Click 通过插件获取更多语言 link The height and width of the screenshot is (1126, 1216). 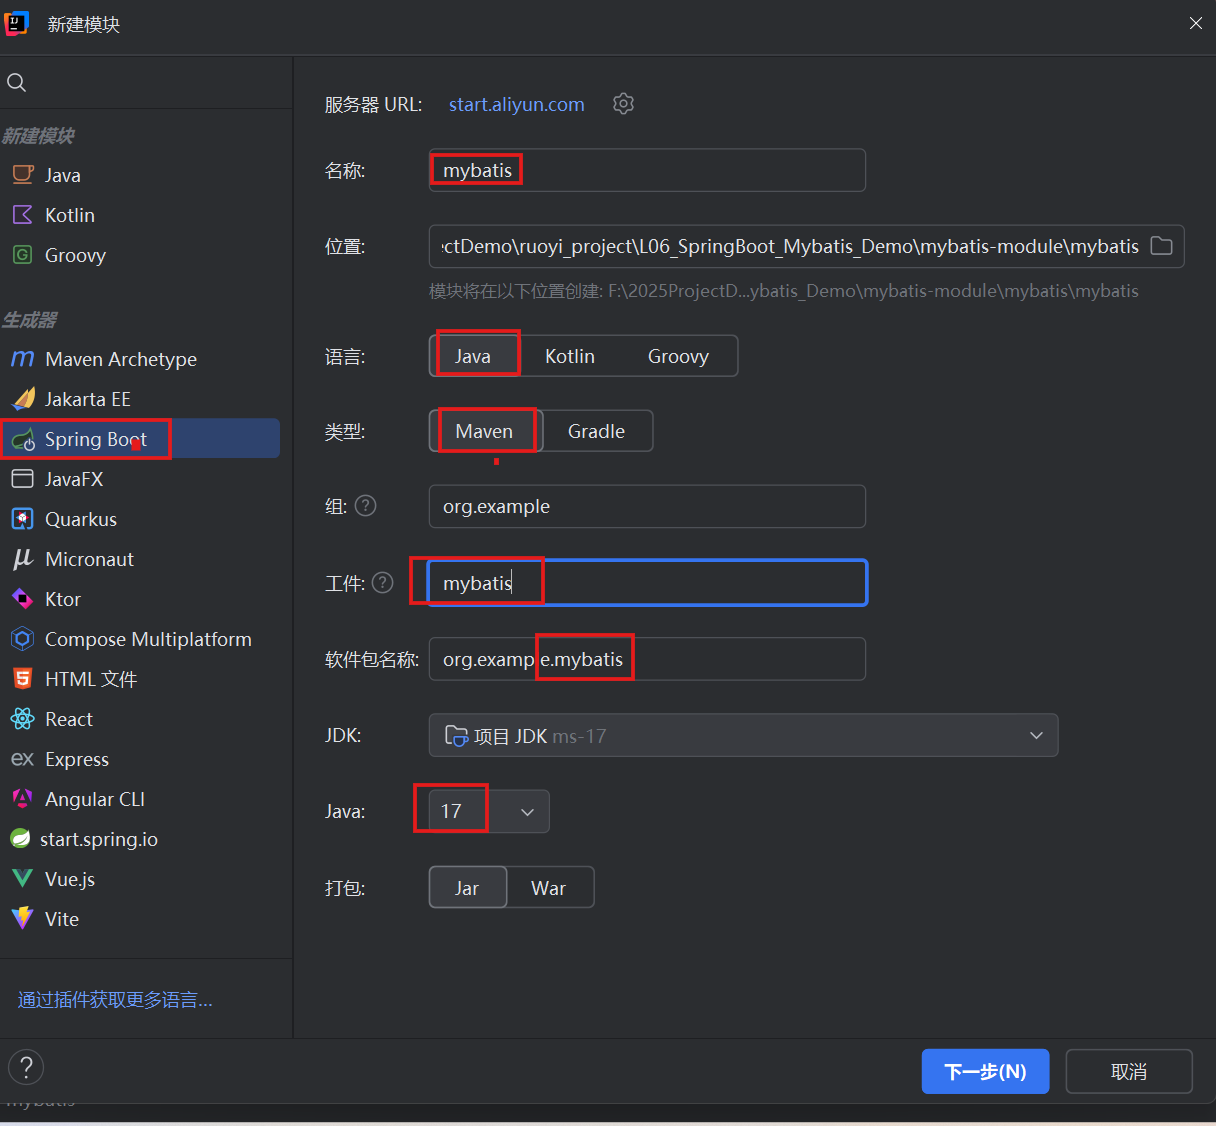point(115,999)
